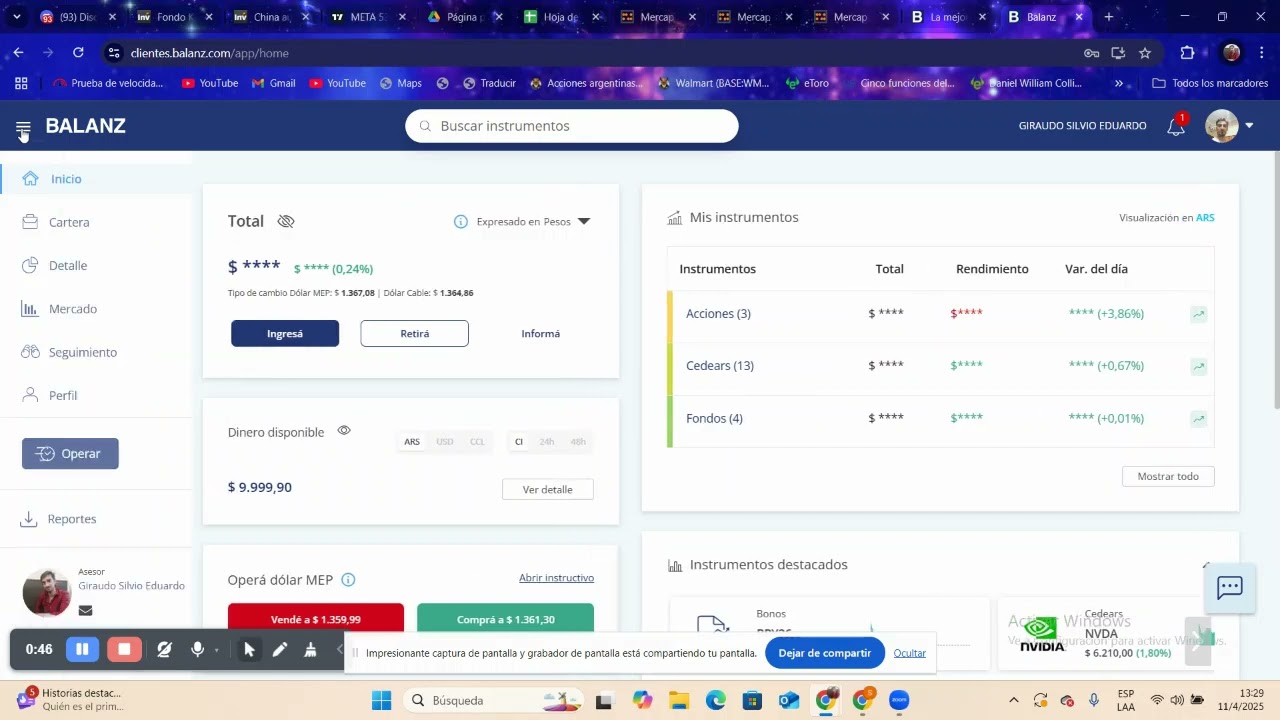Toggle the microphone in the screen recorder
Viewport: 1280px width, 720px height.
[198, 650]
